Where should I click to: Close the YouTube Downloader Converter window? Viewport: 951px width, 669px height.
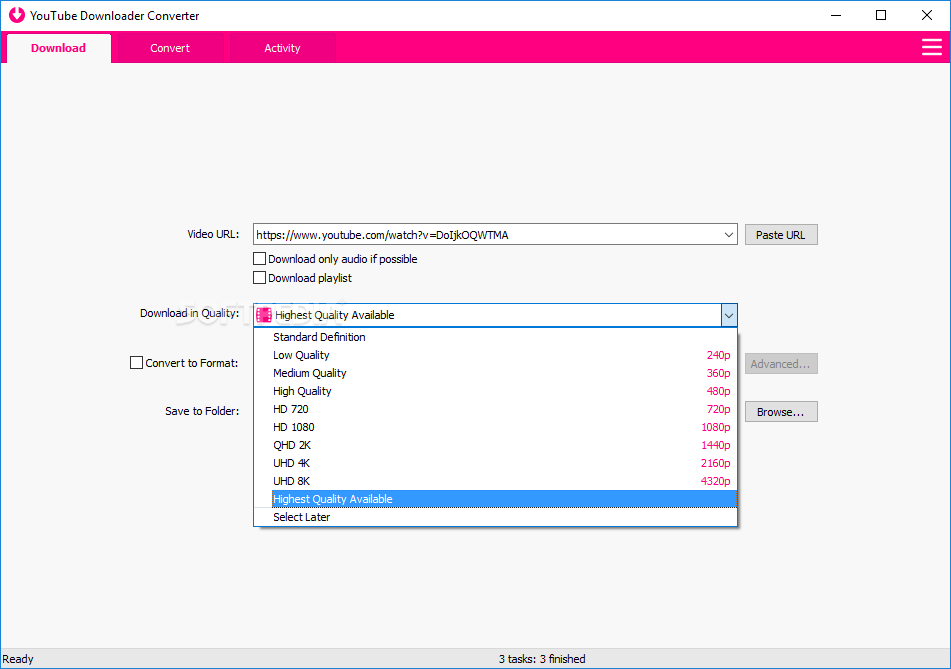927,15
